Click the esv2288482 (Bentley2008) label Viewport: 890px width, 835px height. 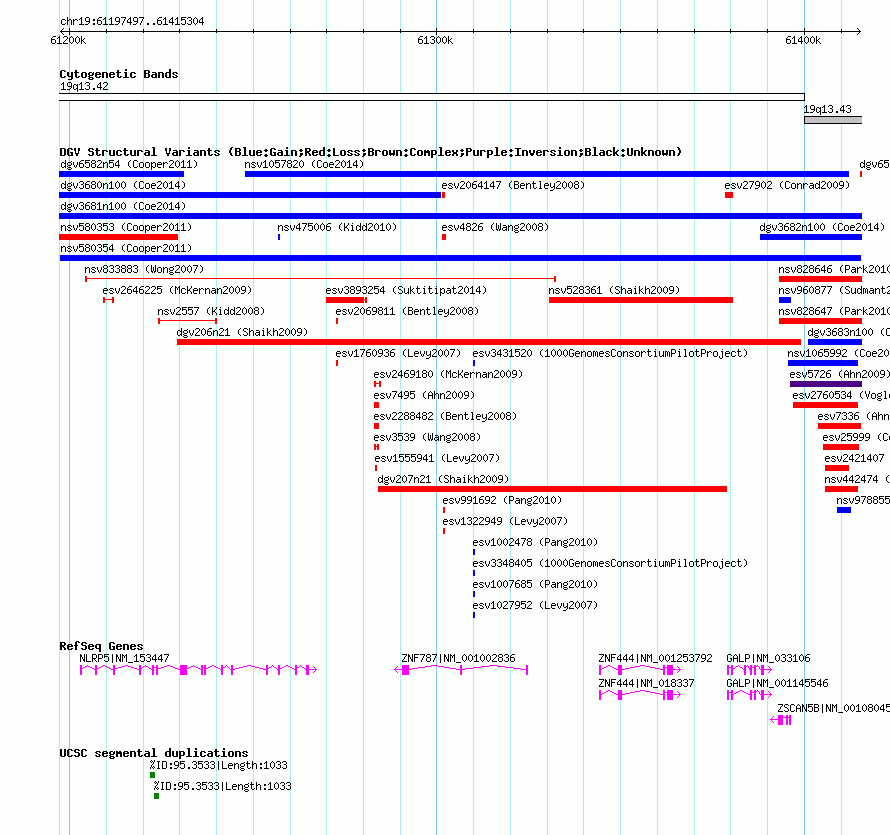(x=446, y=417)
